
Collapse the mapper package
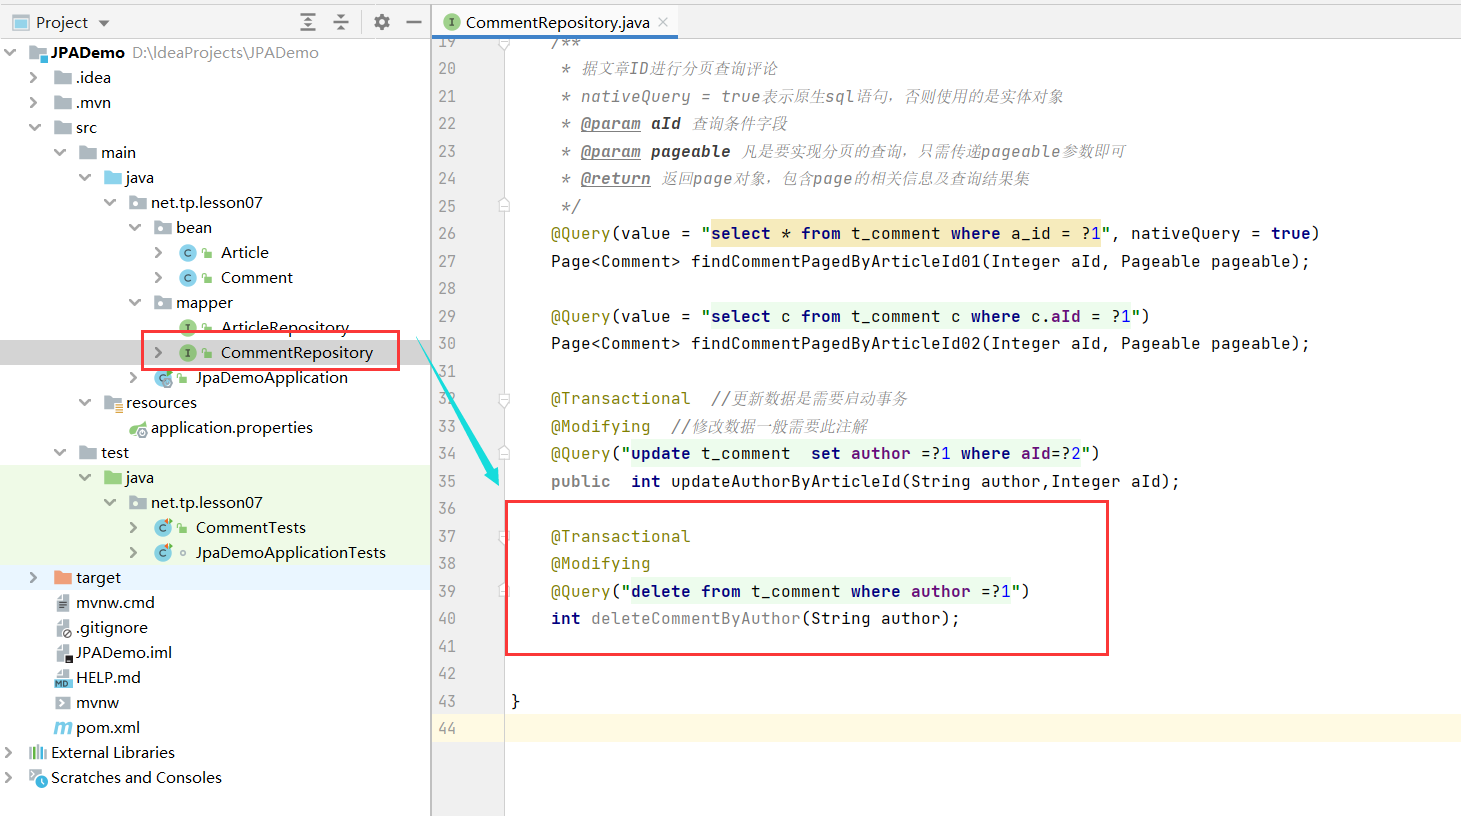[x=135, y=302]
